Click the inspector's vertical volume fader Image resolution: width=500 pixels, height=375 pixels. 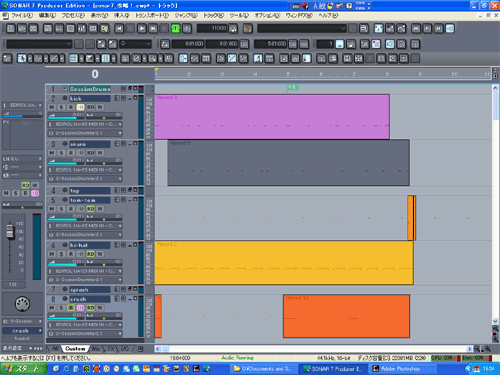coord(10,232)
